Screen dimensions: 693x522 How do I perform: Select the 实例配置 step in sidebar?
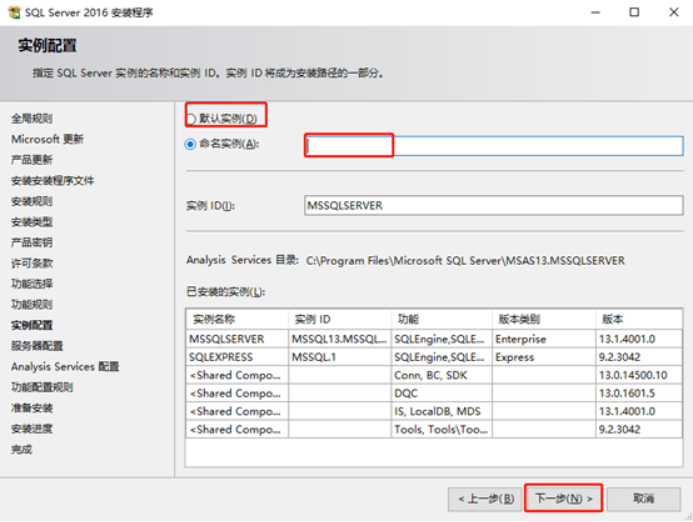click(32, 325)
